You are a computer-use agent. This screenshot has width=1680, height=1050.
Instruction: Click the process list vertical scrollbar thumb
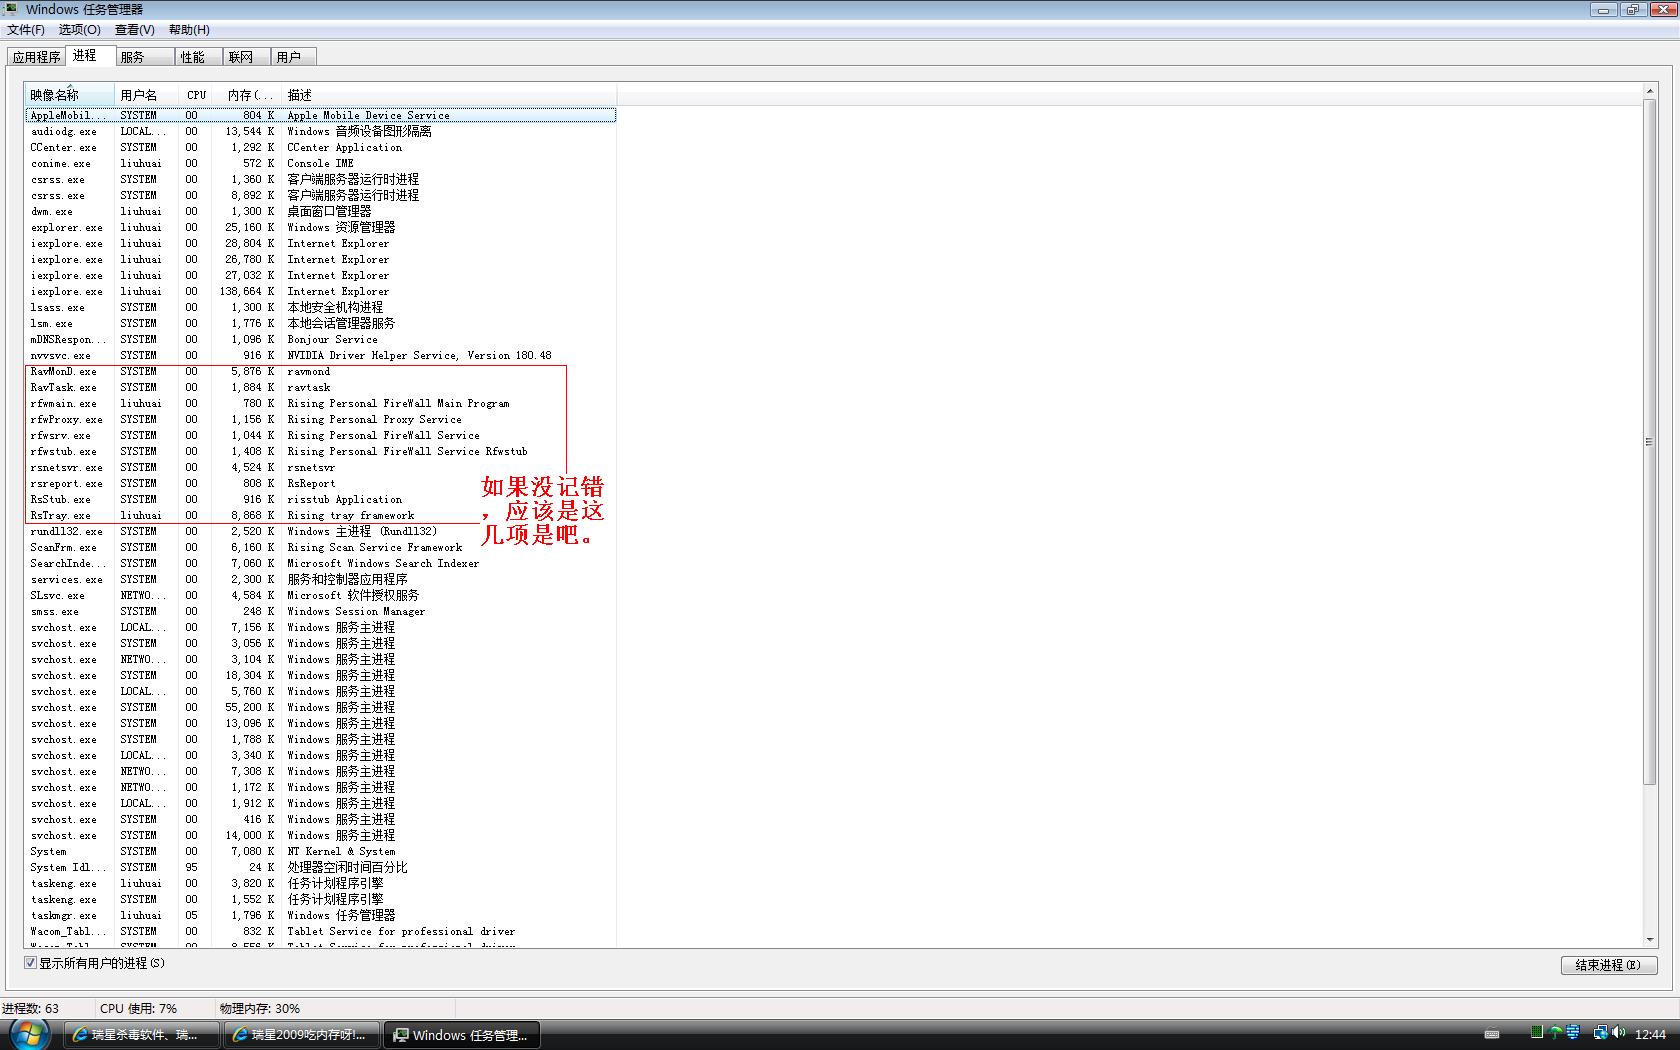(1649, 441)
